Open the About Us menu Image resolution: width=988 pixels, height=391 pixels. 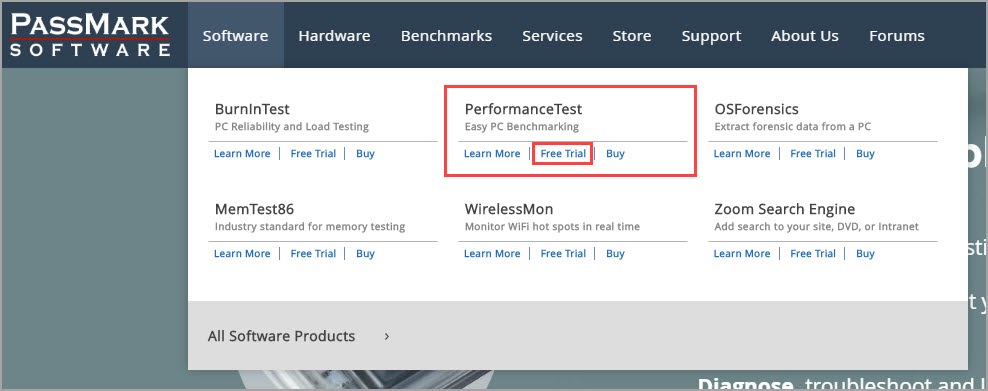pos(805,36)
